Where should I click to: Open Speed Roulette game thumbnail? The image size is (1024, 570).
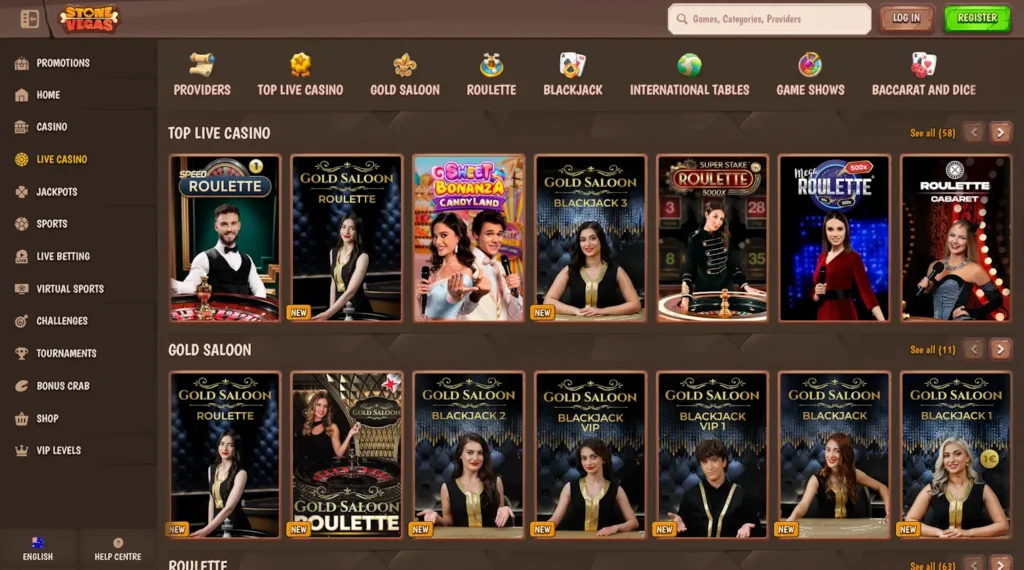[x=225, y=238]
